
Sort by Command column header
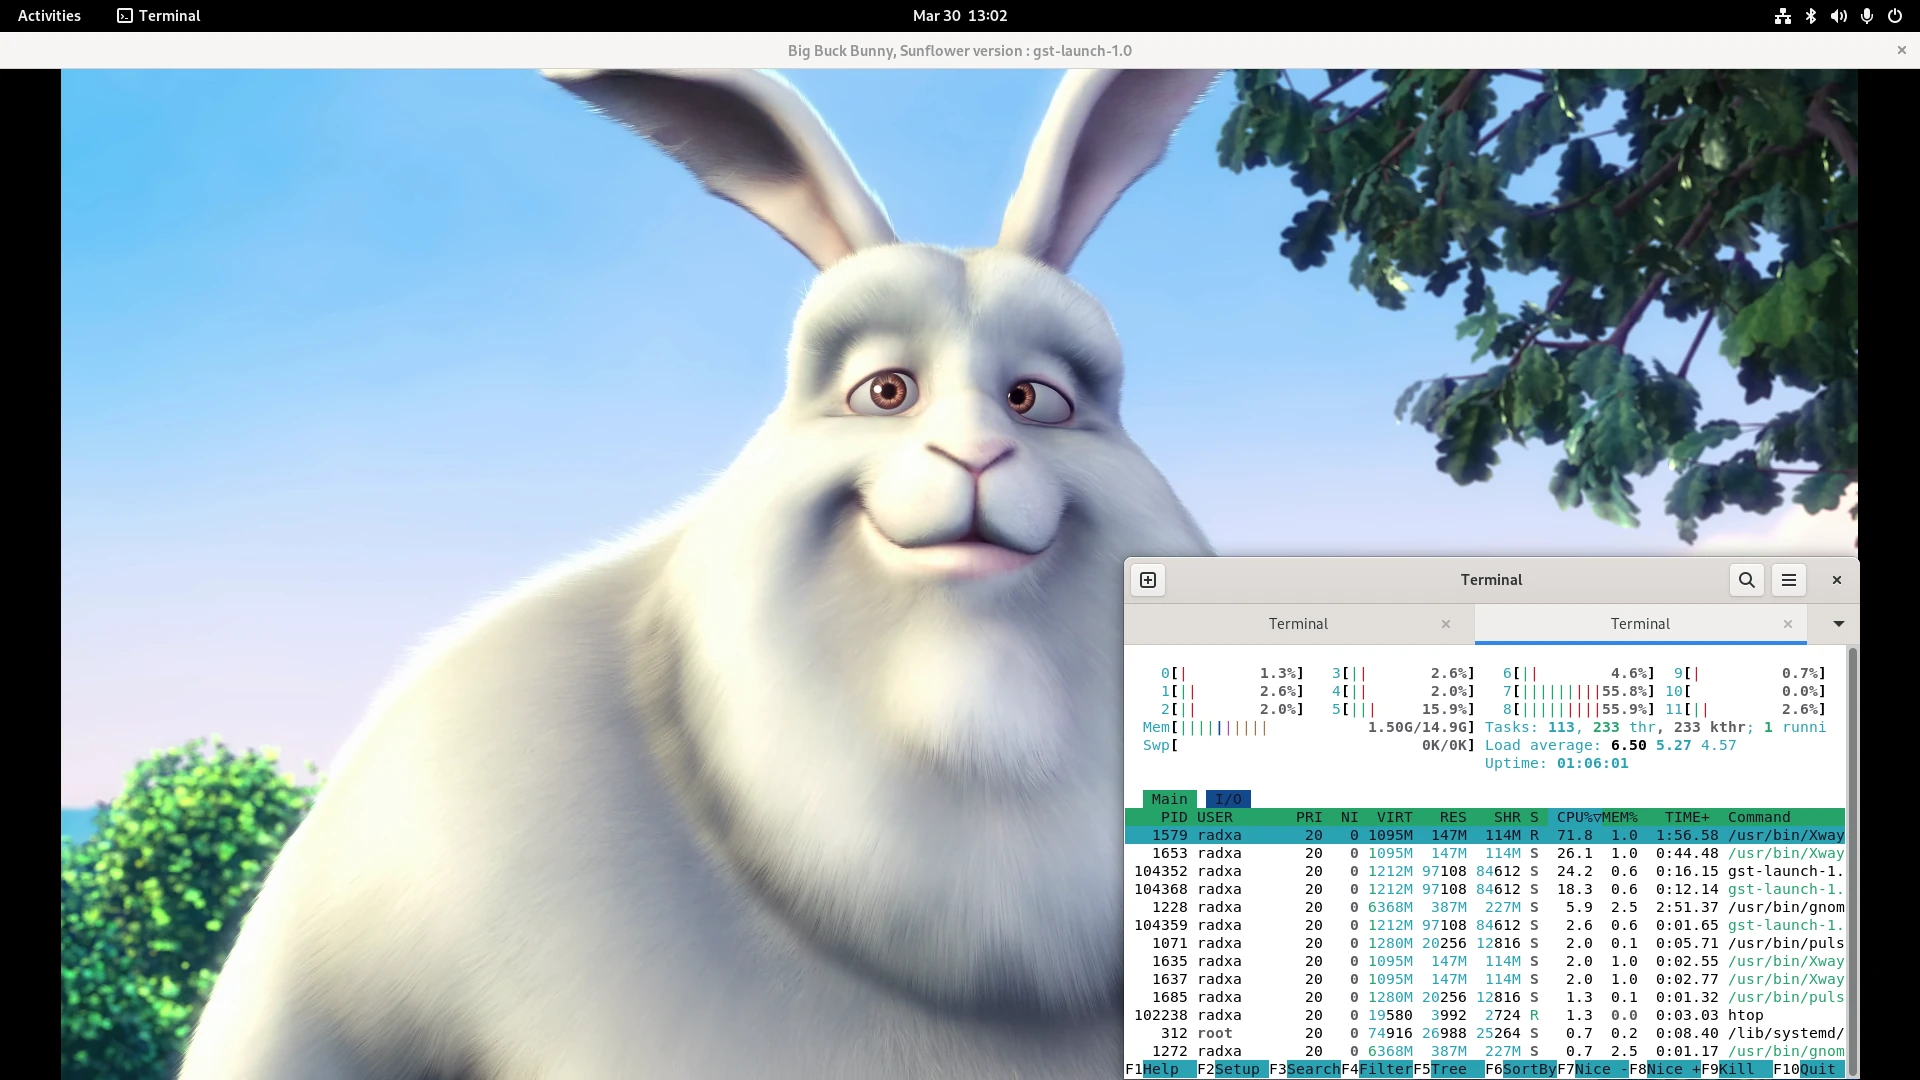pyautogui.click(x=1759, y=817)
